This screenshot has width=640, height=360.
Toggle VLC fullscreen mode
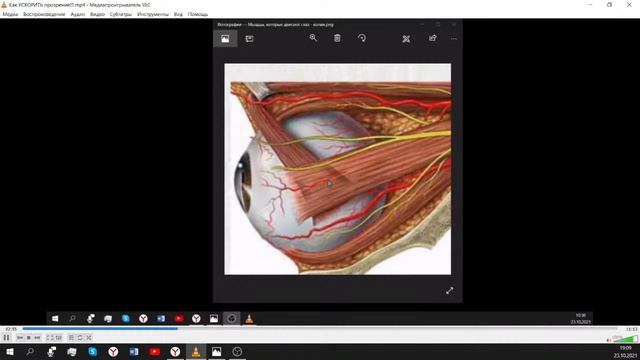pos(49,338)
